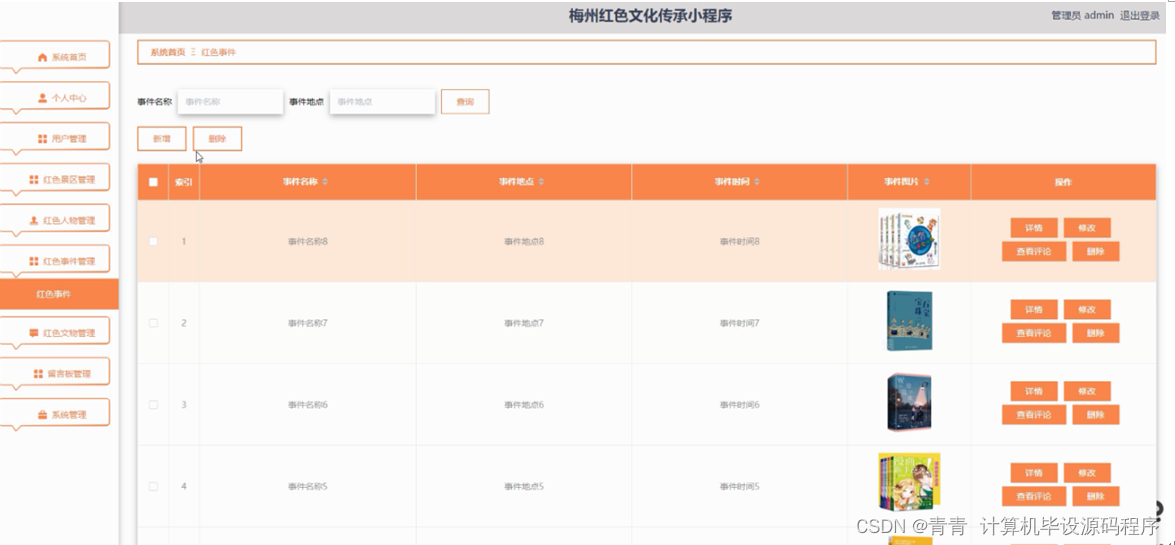Click the person icon beside 个人中心
Screen dimensions: 1175x545
tap(42, 97)
